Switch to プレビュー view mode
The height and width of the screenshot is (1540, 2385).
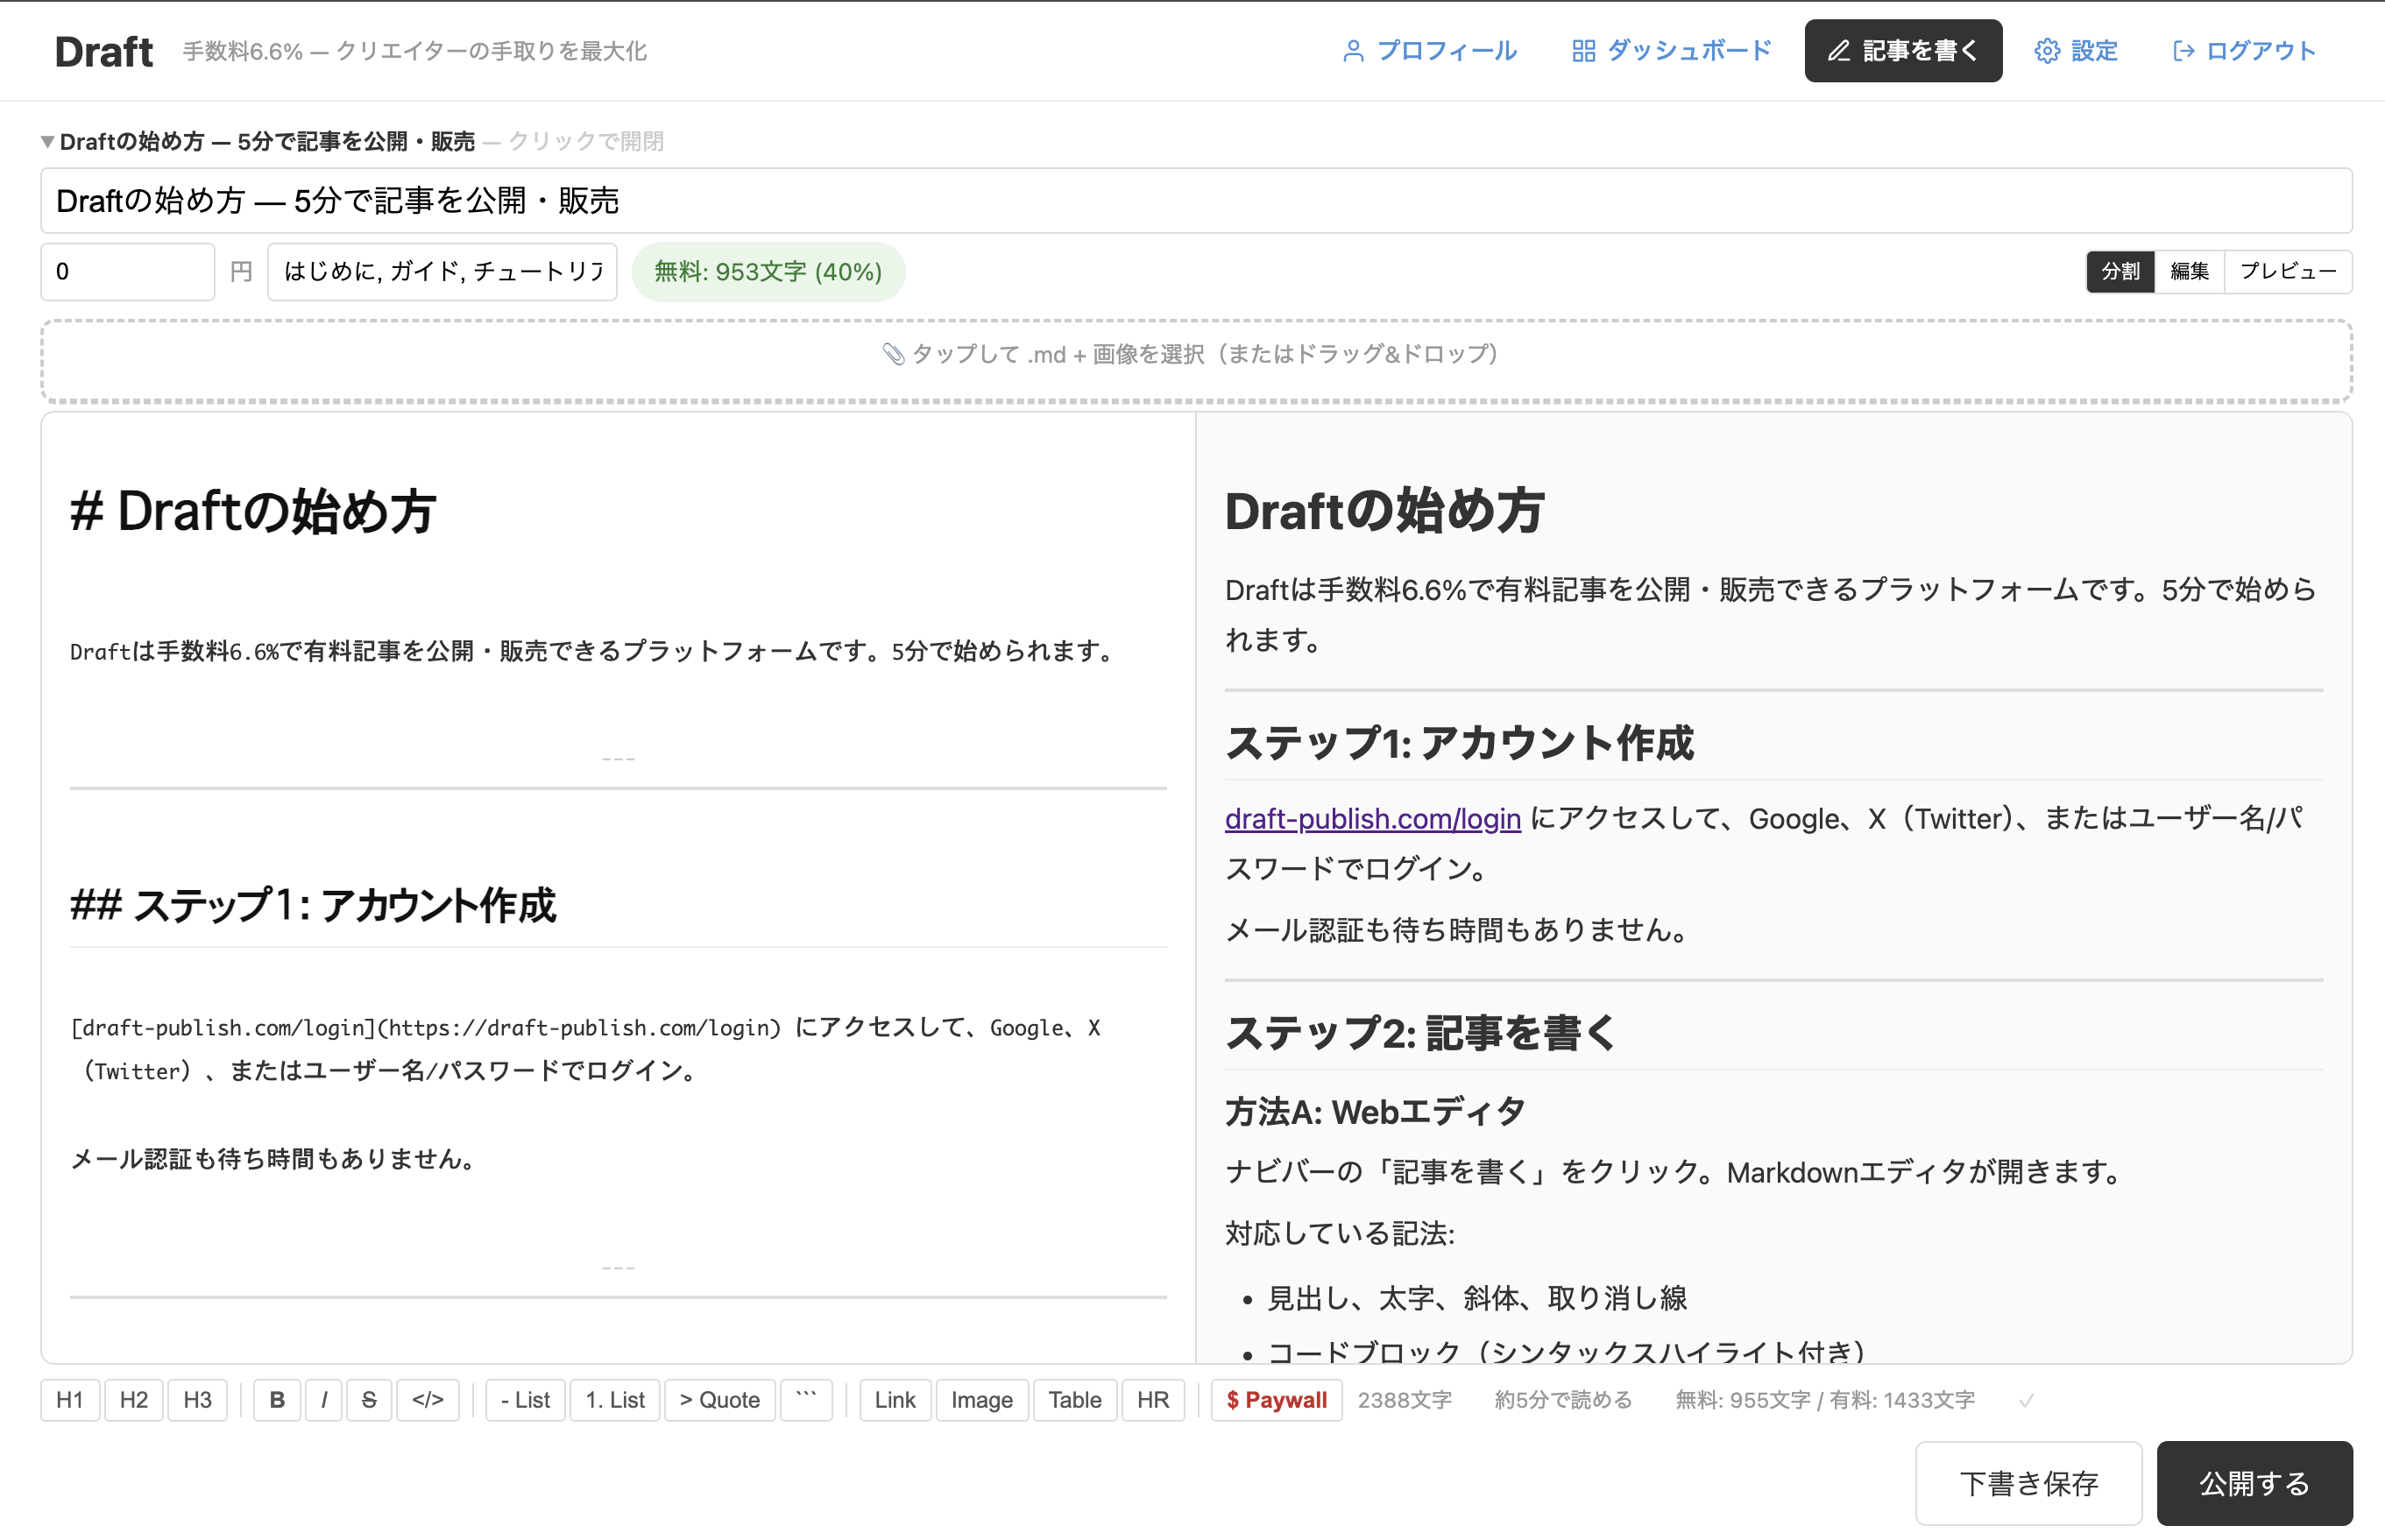pos(2288,271)
